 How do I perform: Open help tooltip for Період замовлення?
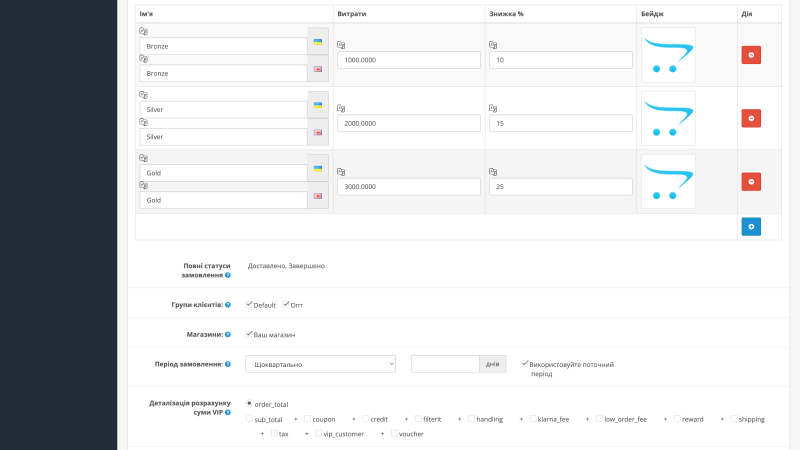[x=228, y=364]
